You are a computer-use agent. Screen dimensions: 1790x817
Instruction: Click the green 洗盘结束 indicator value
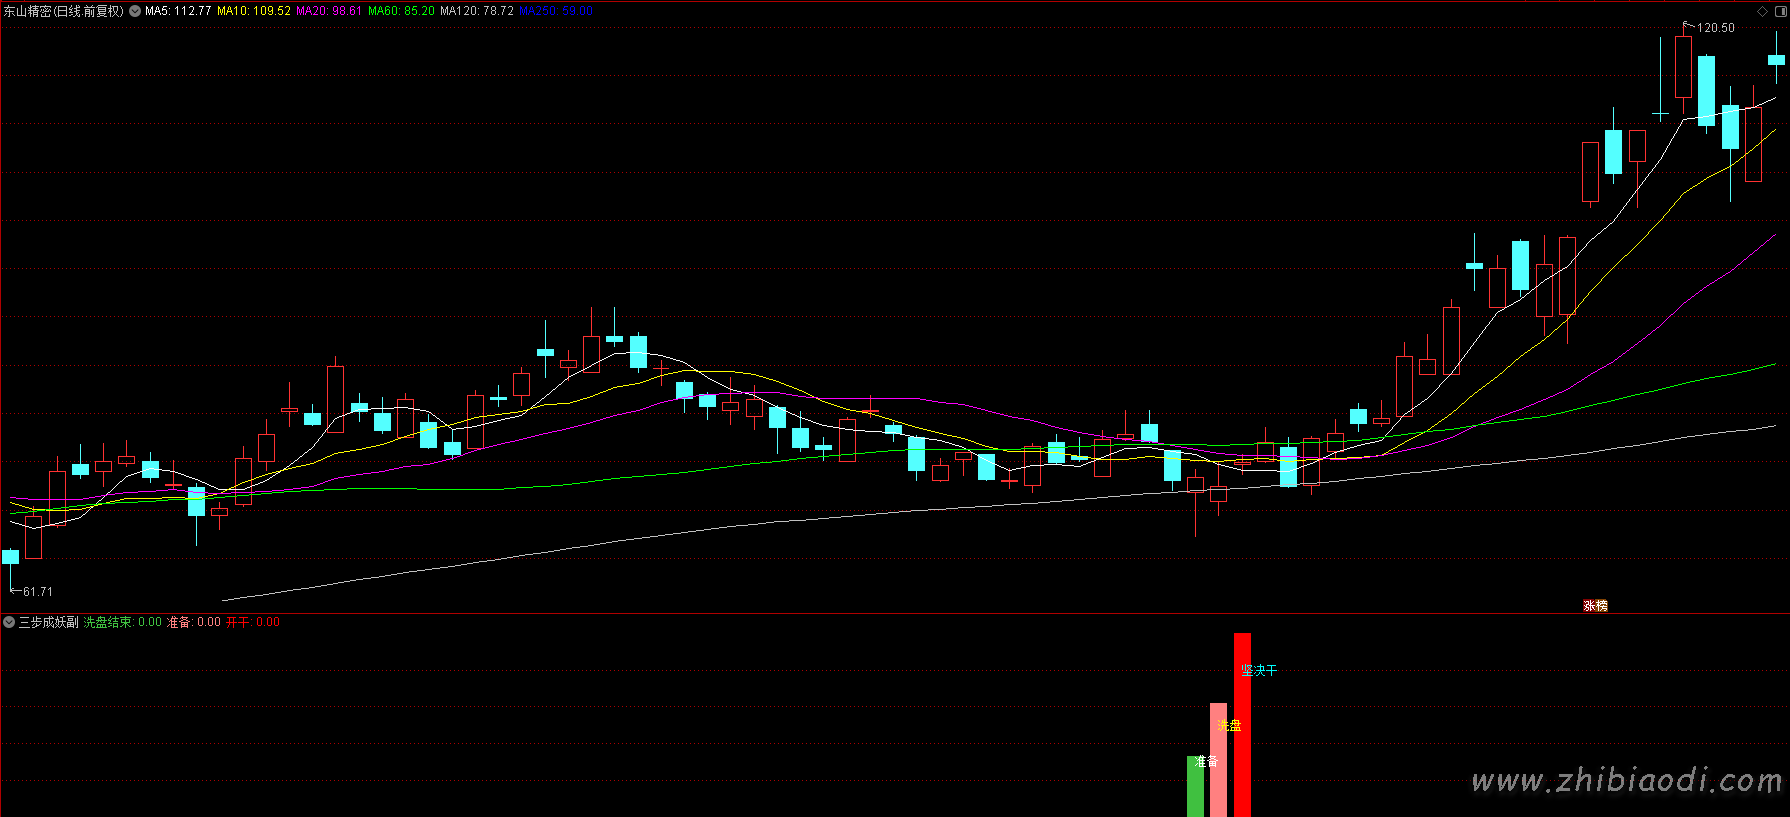pos(122,622)
